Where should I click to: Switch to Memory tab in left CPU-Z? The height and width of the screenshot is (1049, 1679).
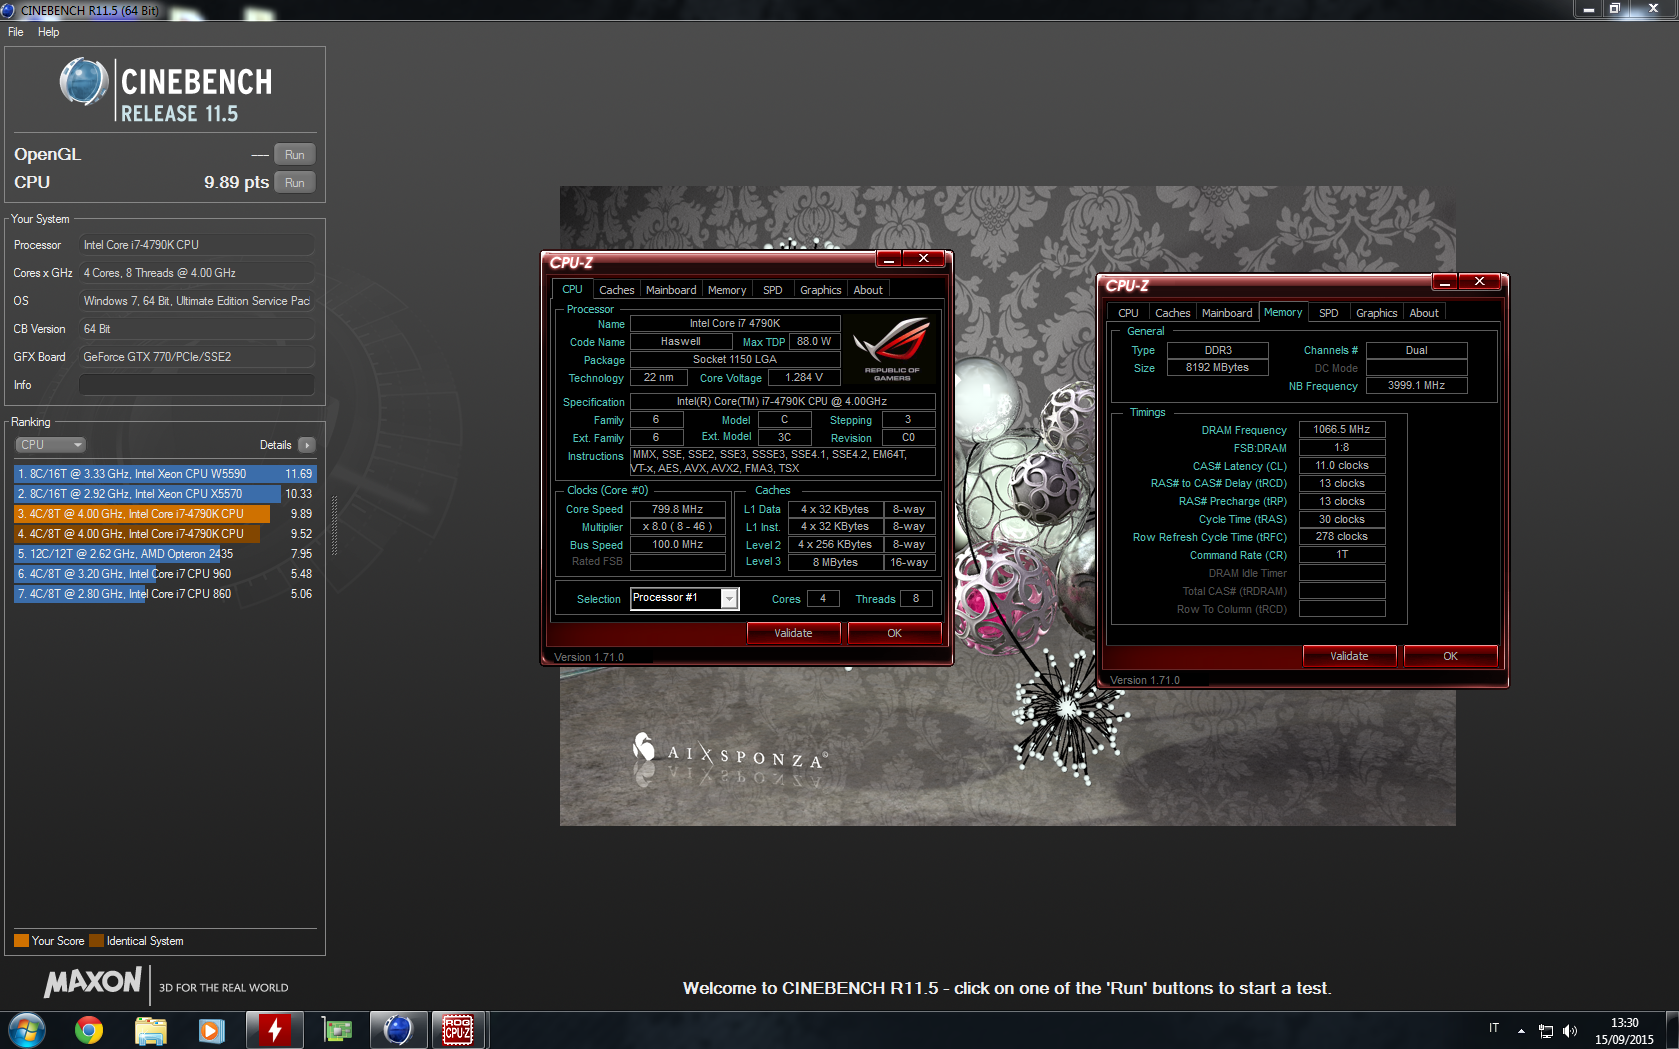[727, 290]
